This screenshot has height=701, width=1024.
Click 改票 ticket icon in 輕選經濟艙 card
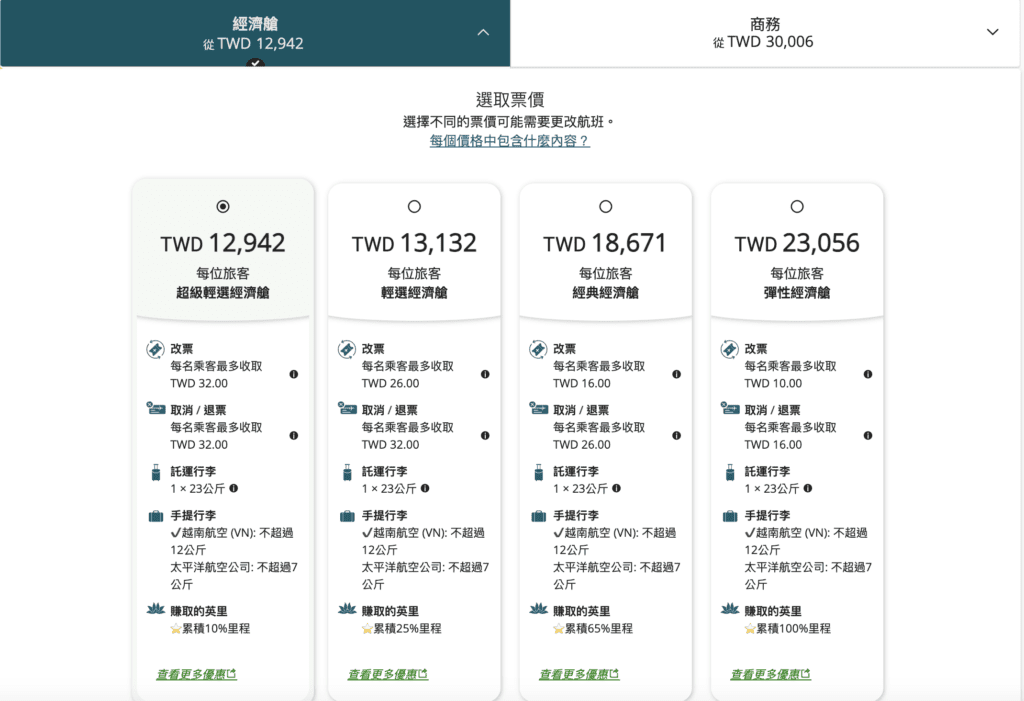coord(347,350)
